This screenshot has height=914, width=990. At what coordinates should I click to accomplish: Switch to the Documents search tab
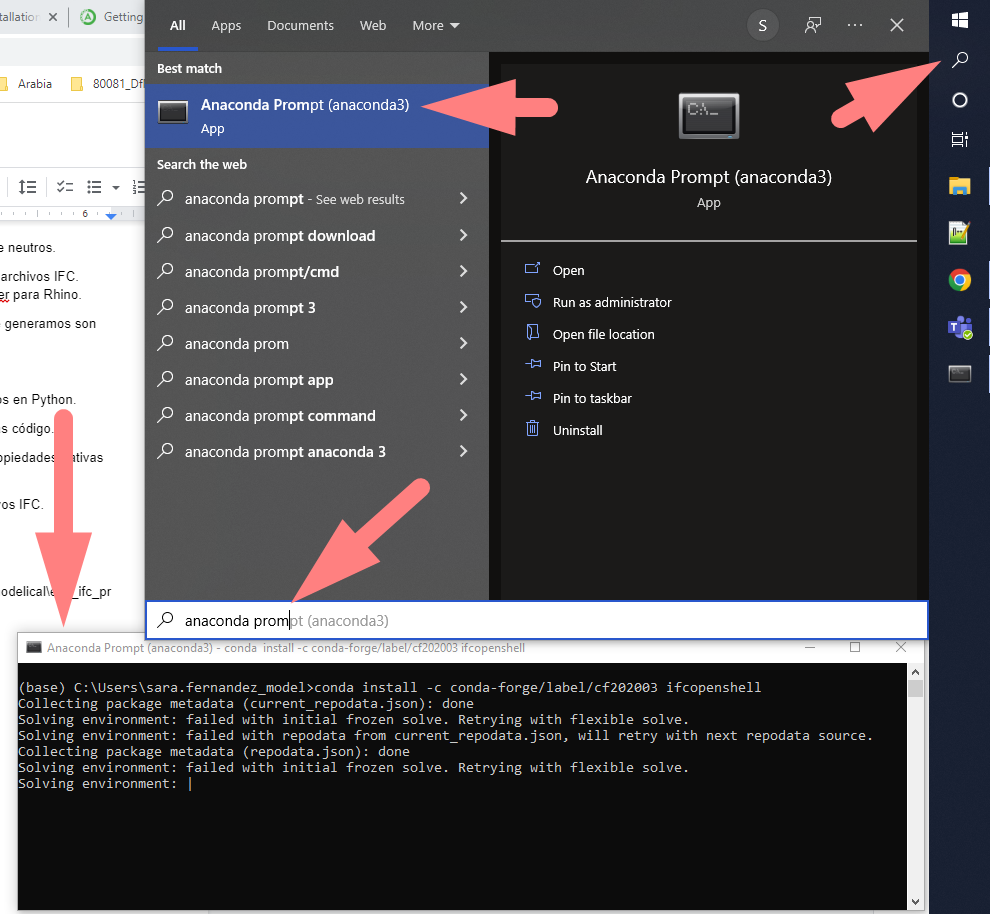301,26
